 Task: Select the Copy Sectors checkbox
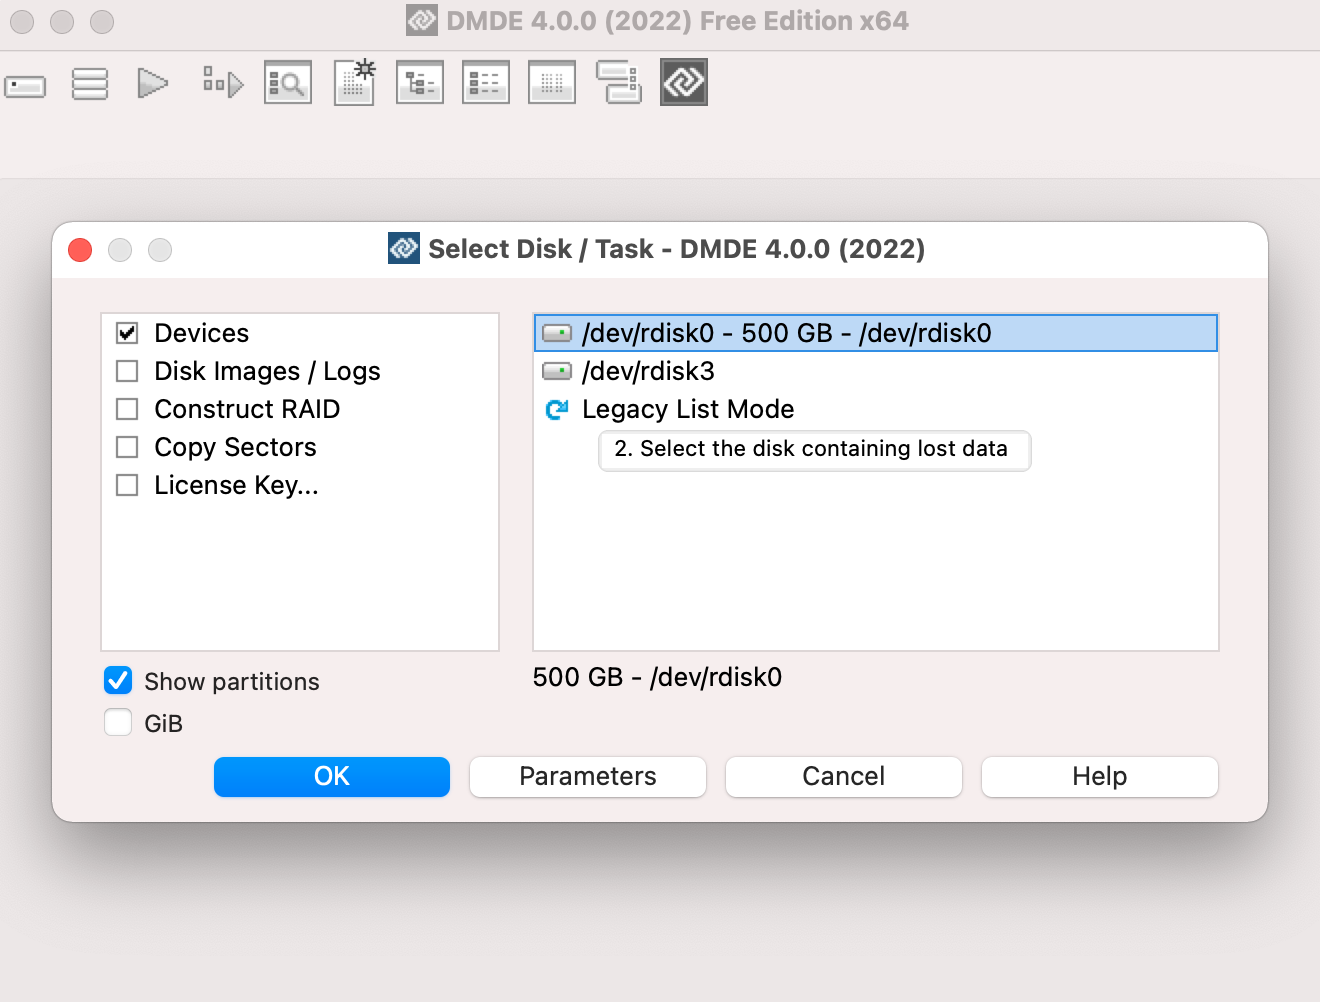(x=127, y=447)
